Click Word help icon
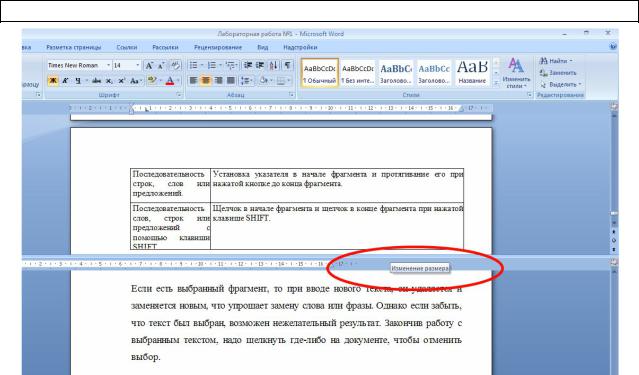The height and width of the screenshot is (375, 639). (x=613, y=47)
